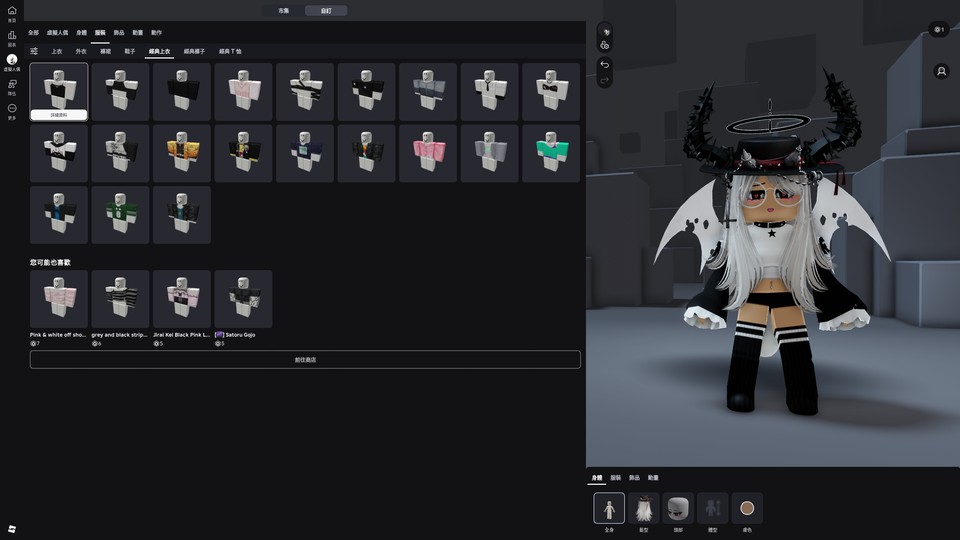Viewport: 960px width, 540px height.
Task: Open the Charts icon in left sidebar
Action: coord(12,36)
